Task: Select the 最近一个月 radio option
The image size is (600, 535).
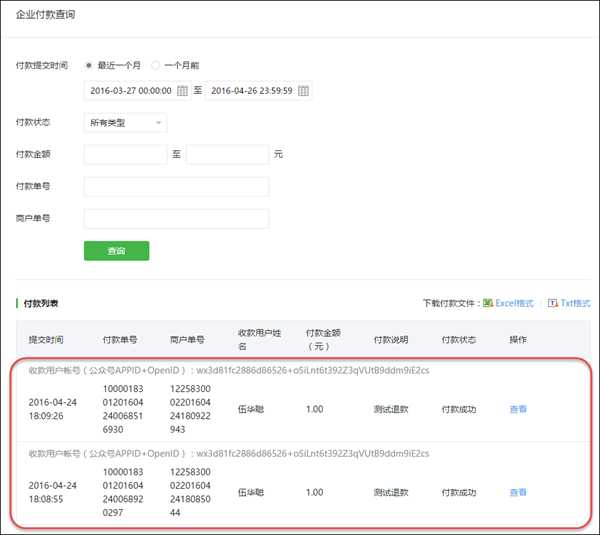Action: pos(88,65)
